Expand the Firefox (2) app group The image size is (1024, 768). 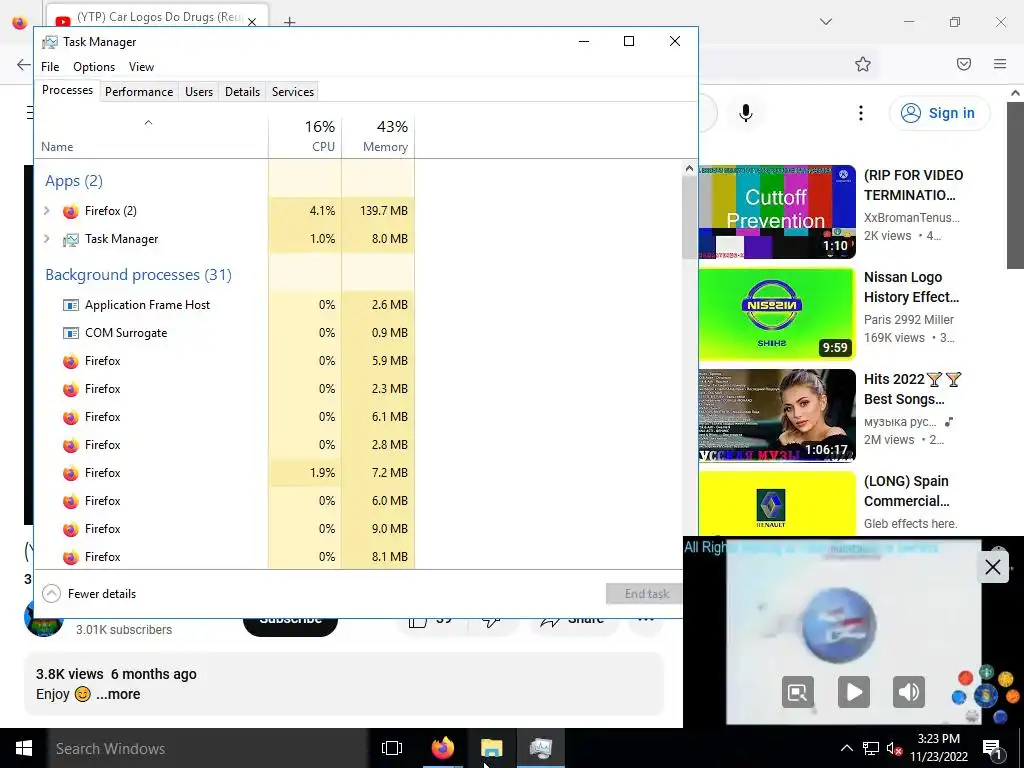coord(46,211)
